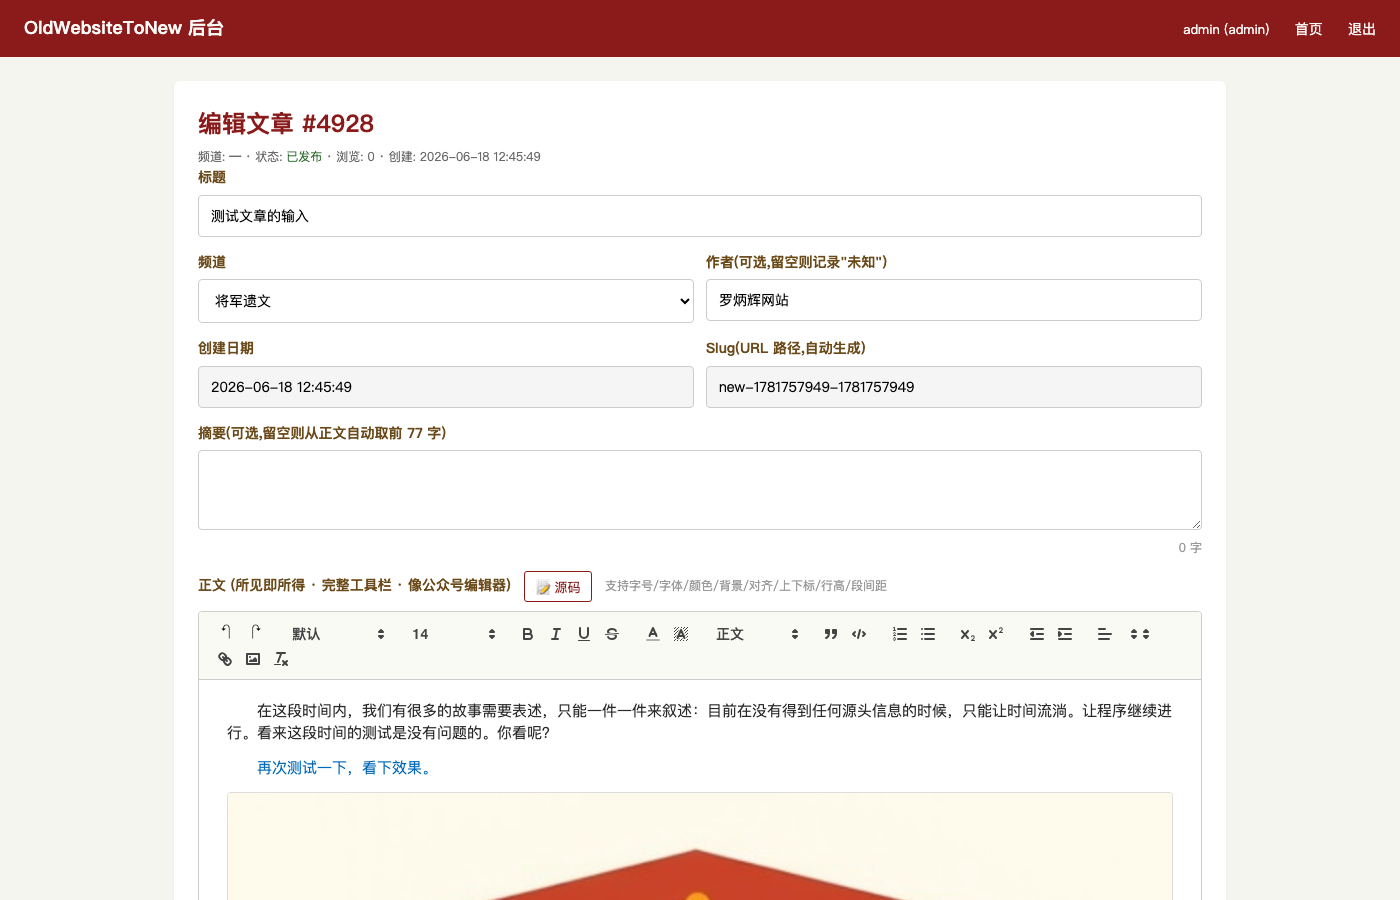Screen dimensions: 1400x900
Task: Create a bulleted list
Action: pos(928,634)
